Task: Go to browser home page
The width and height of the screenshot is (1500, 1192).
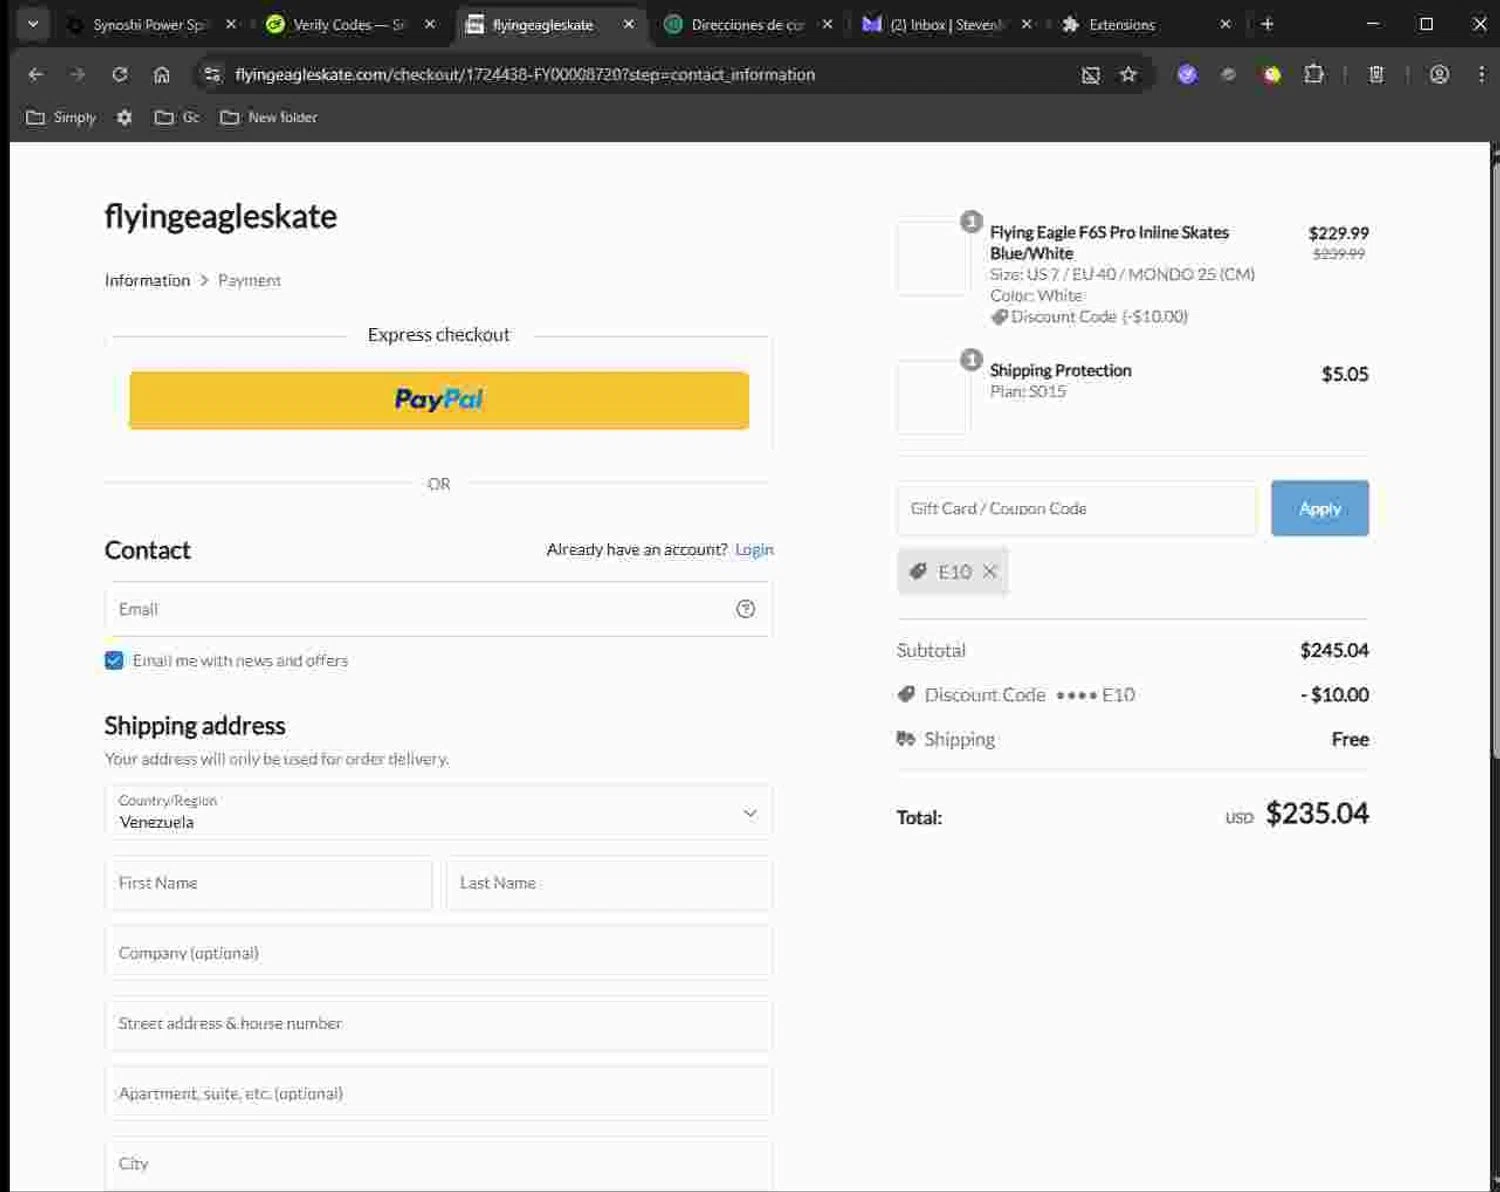Action: pyautogui.click(x=162, y=74)
